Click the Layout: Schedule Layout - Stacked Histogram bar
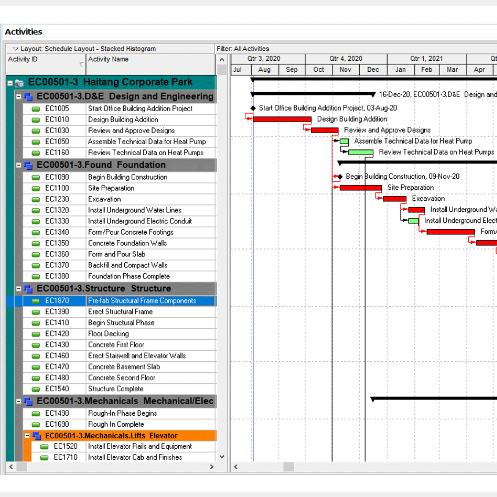Screen dimensions: 497x497 [x=110, y=49]
